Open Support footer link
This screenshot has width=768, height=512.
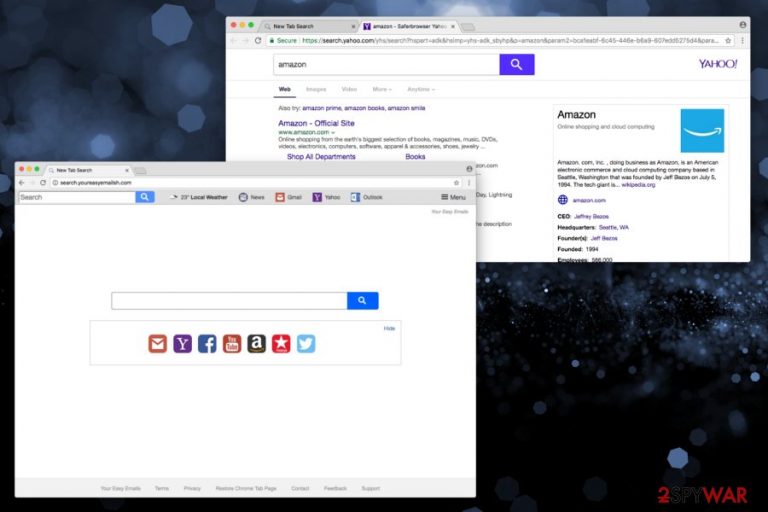point(371,488)
